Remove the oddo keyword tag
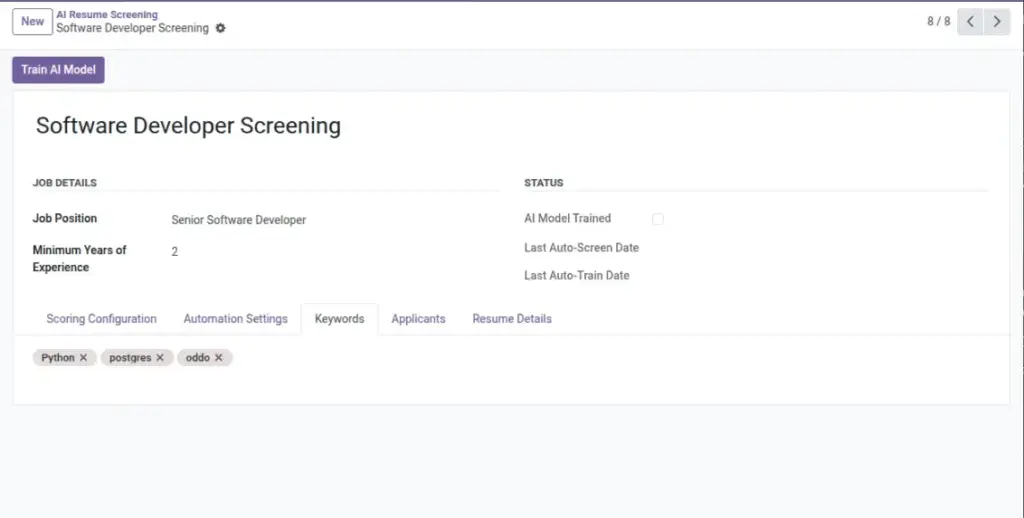This screenshot has width=1024, height=518. point(219,357)
